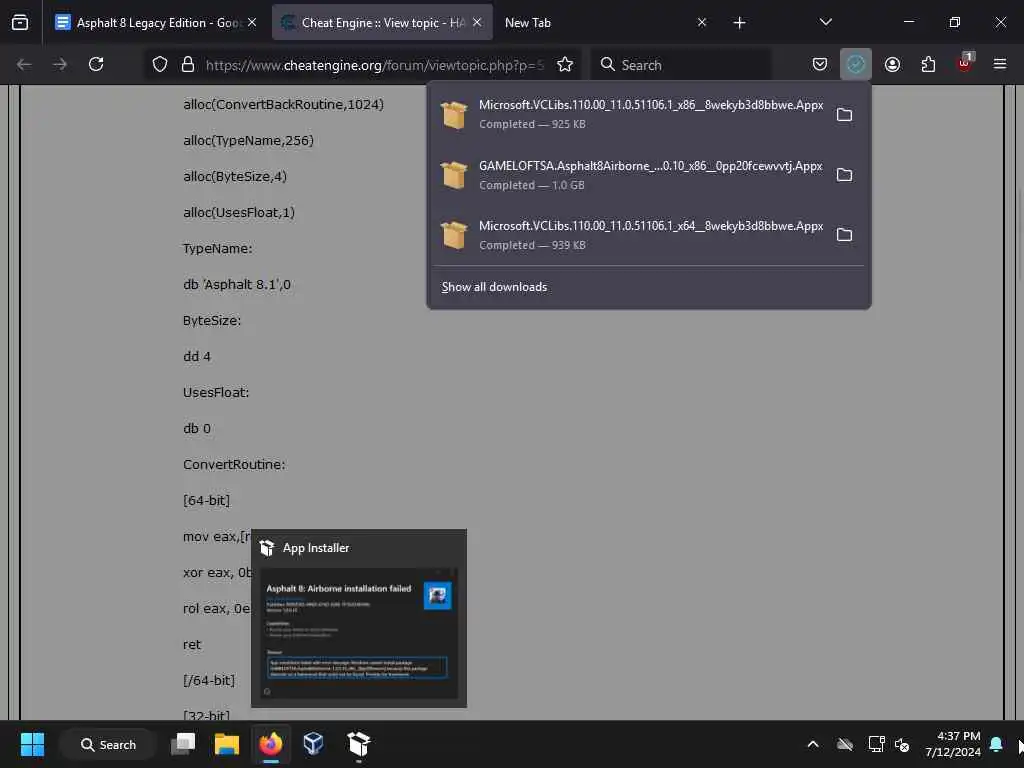Open downloaded GAMELOFTSA.Asphalt8Airborne Appx file
This screenshot has width=1024, height=768.
[x=631, y=175]
